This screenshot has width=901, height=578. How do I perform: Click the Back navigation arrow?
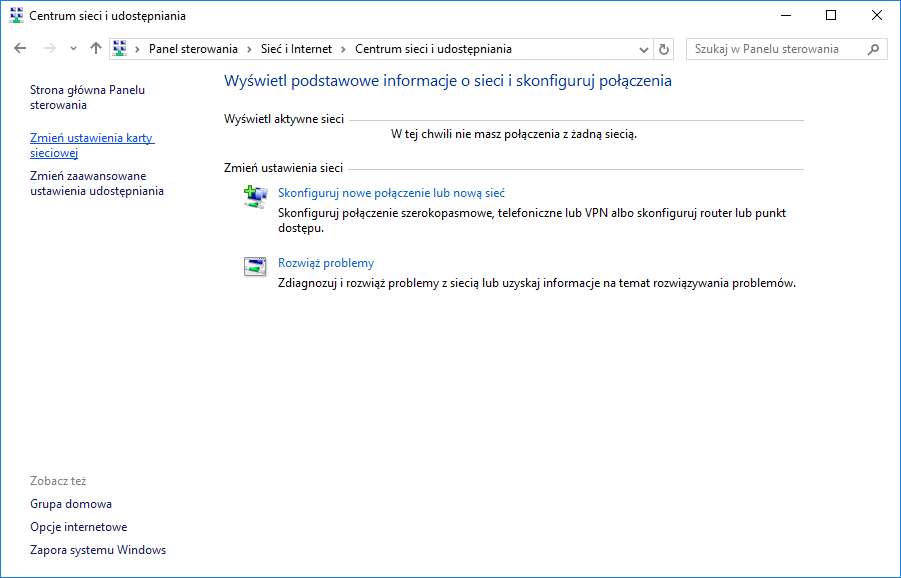[21, 49]
